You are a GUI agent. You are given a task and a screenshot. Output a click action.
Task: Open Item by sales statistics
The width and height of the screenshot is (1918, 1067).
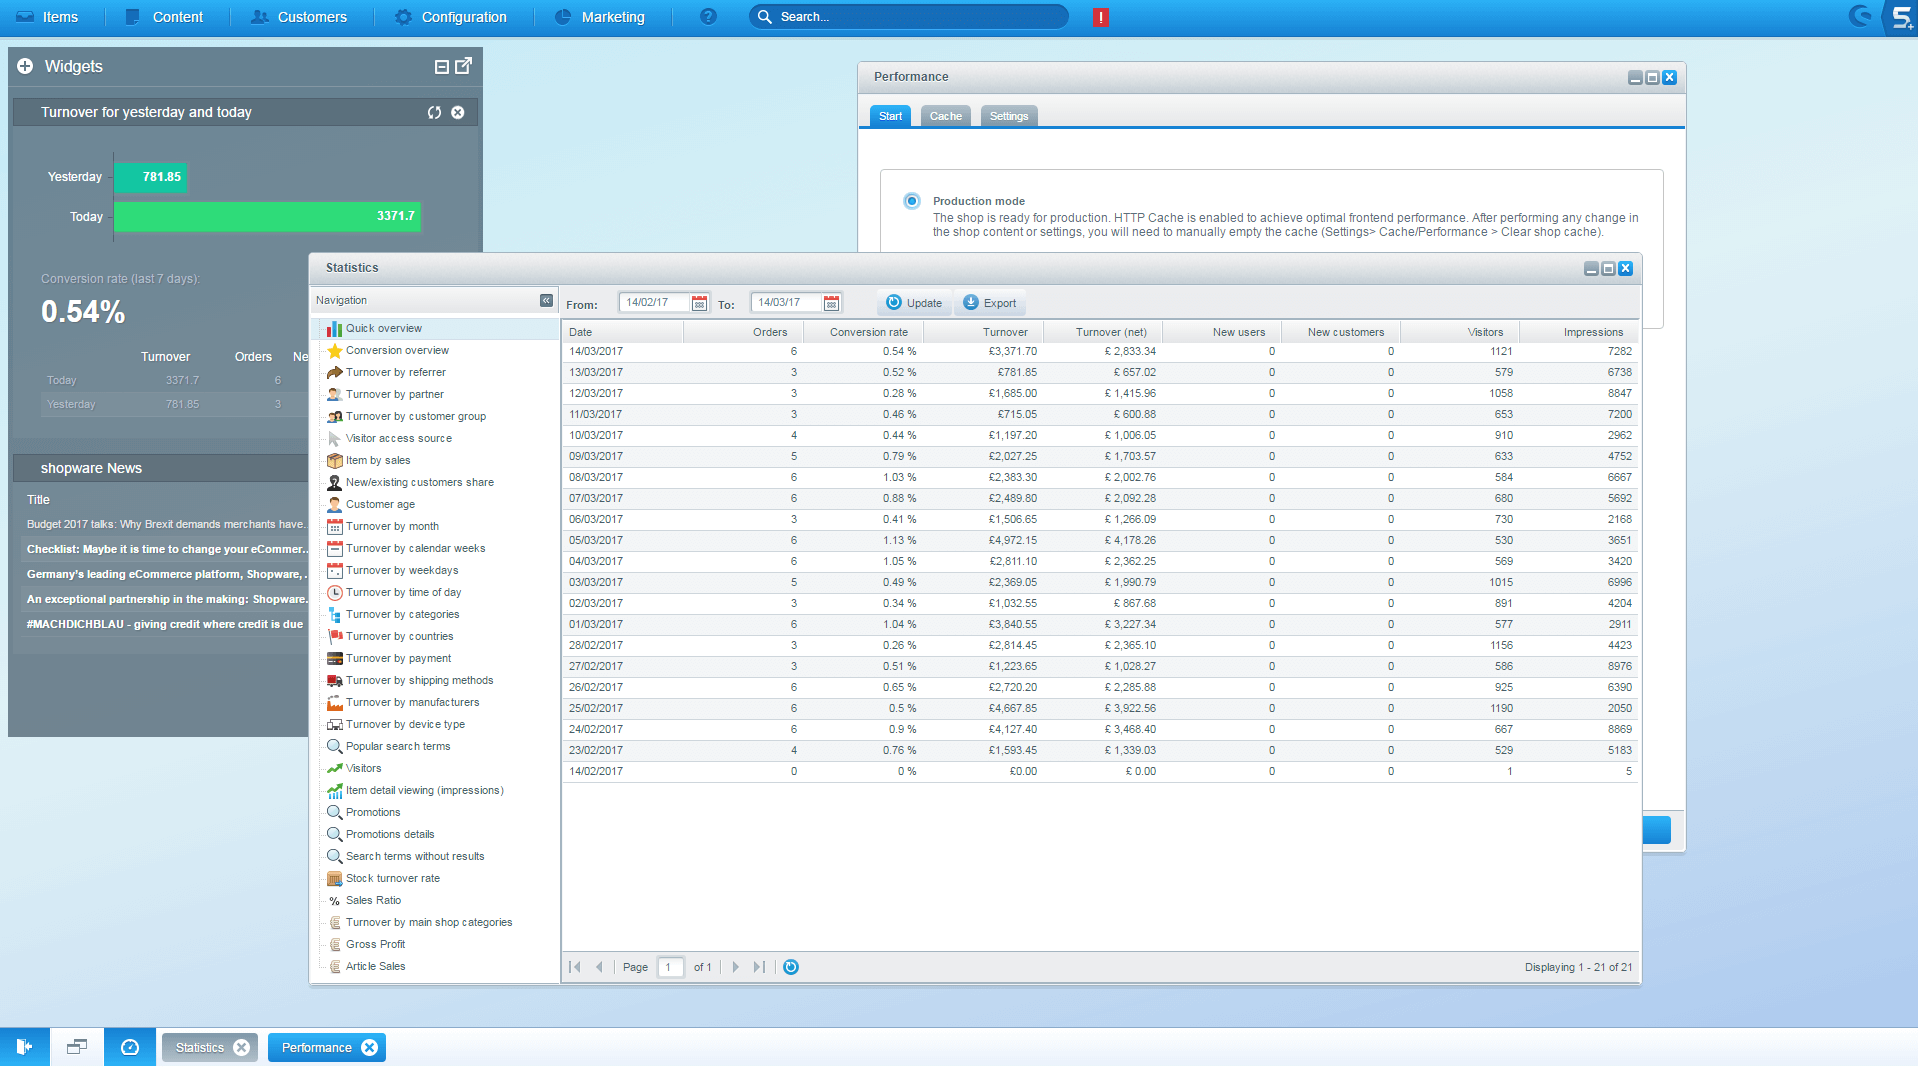tap(377, 460)
